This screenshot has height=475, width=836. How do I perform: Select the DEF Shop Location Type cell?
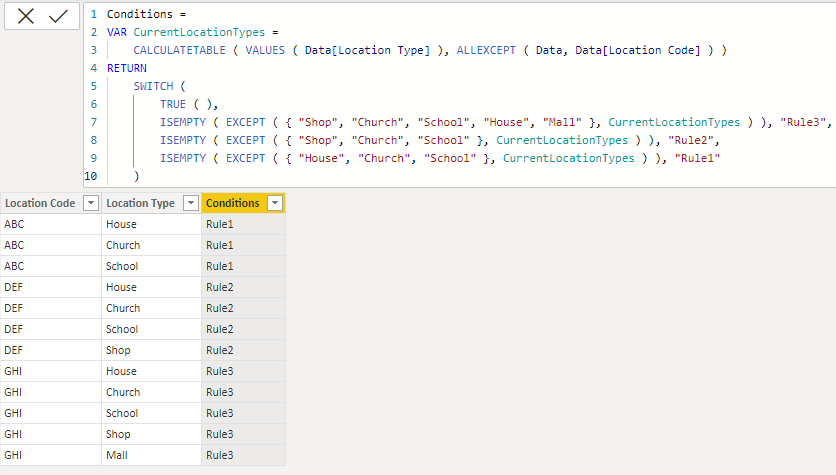point(151,350)
